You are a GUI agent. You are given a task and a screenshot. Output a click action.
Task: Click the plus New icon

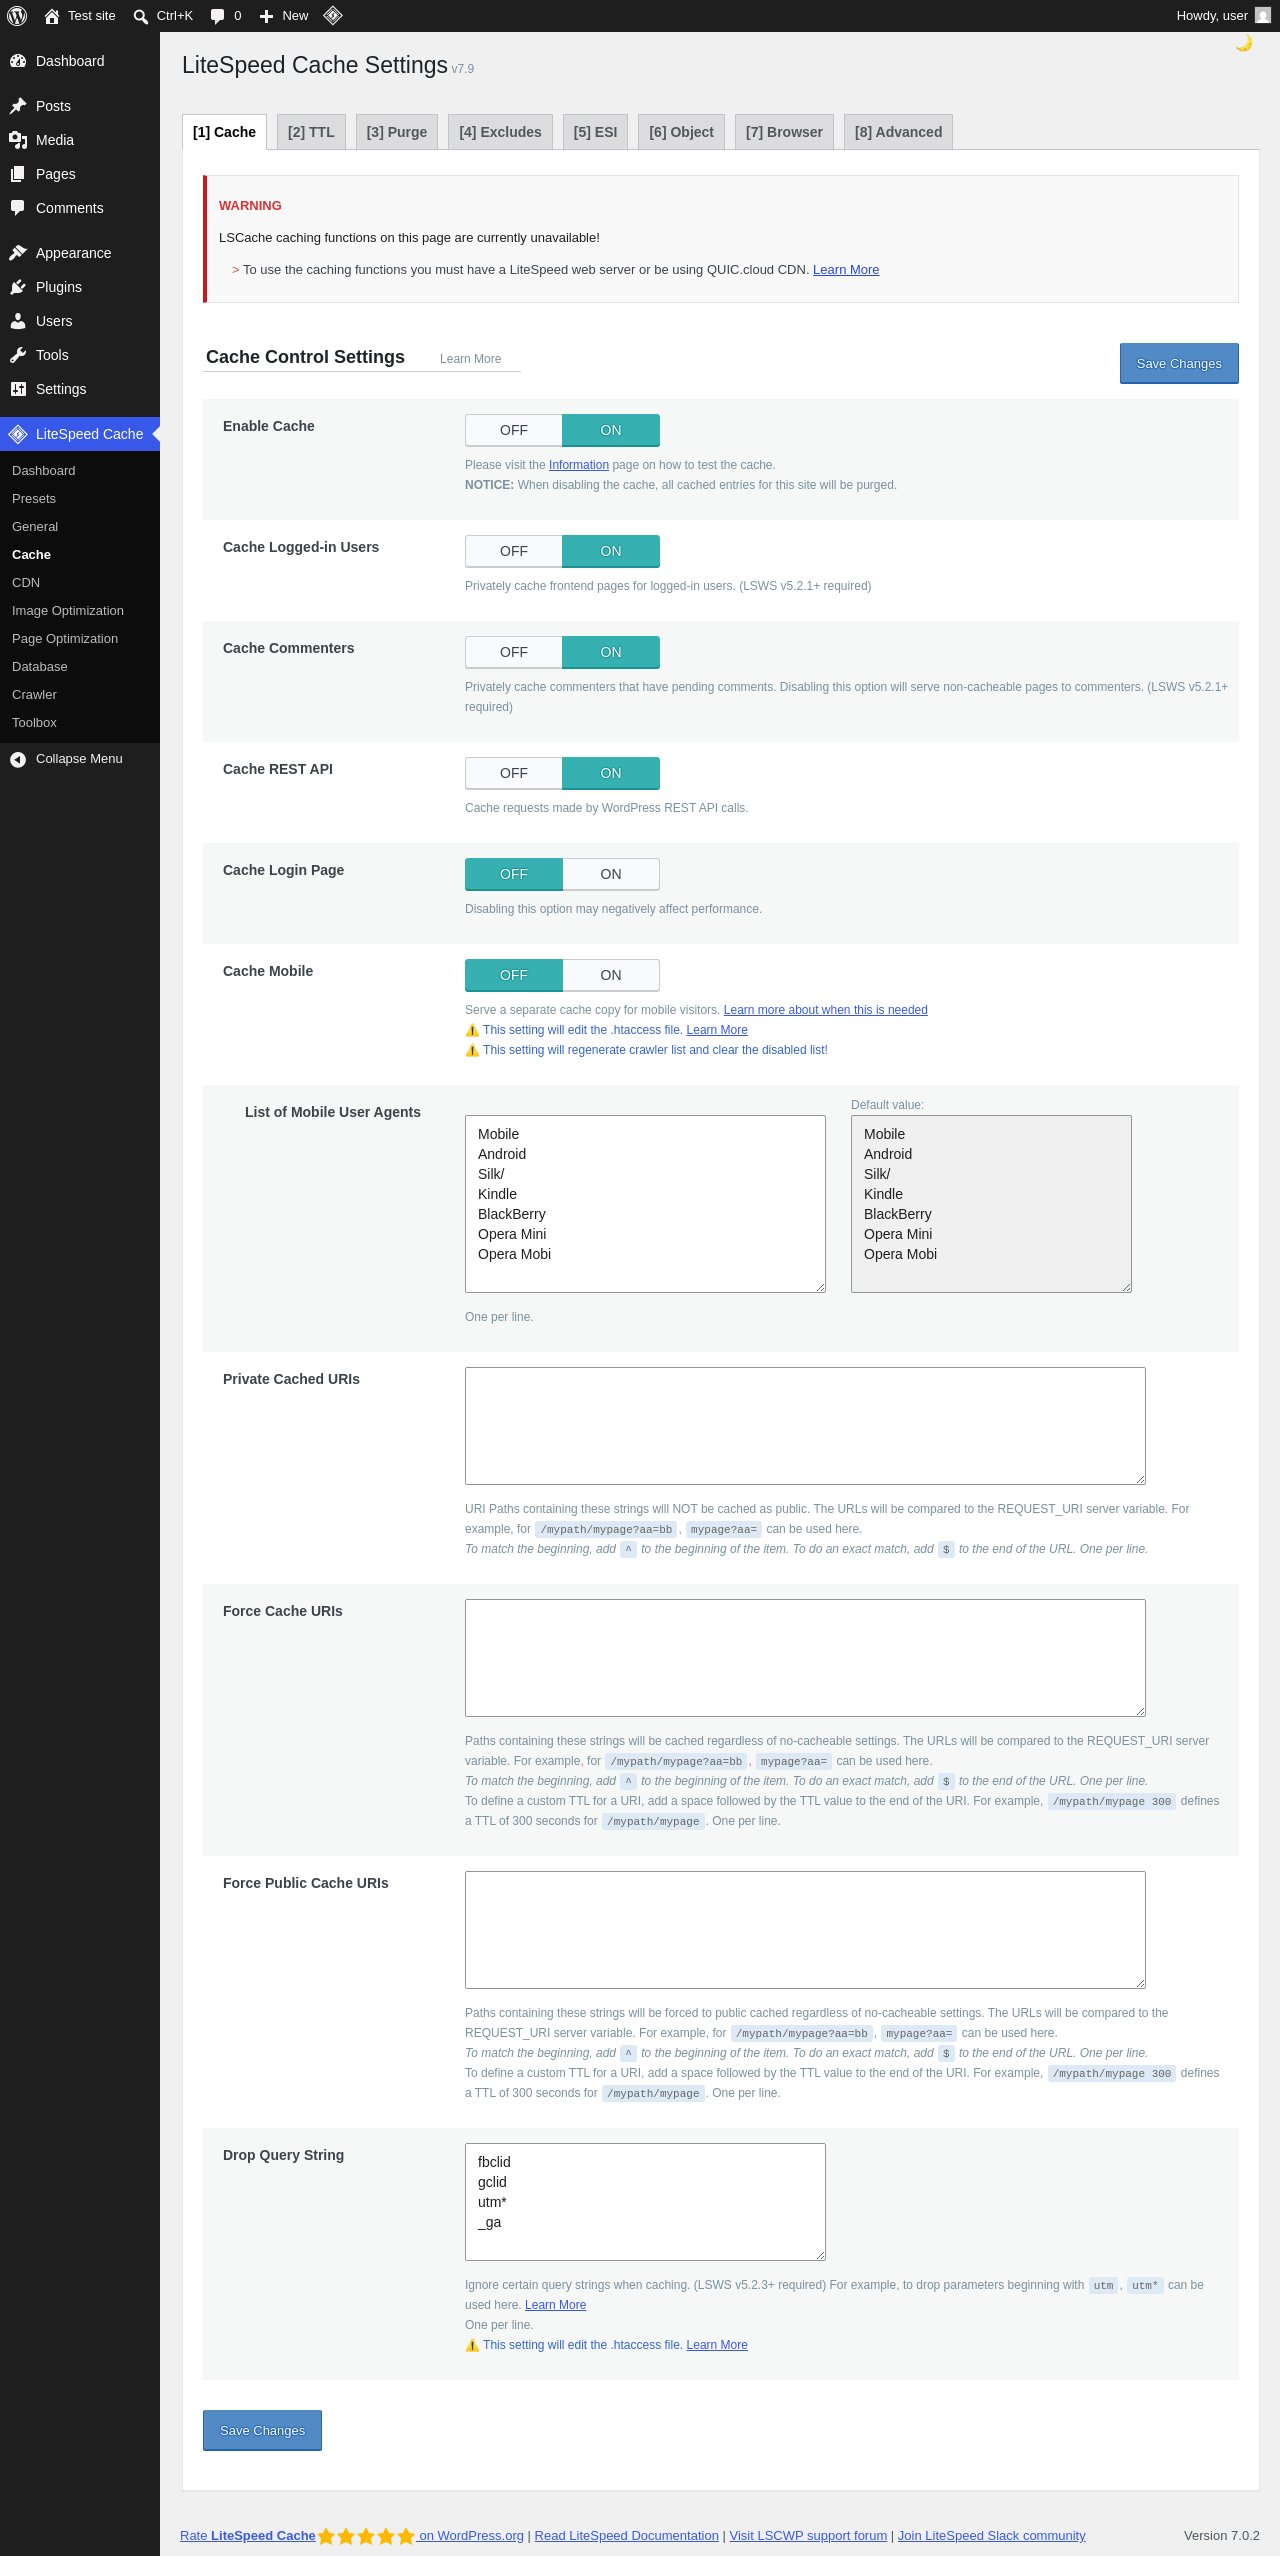pyautogui.click(x=266, y=16)
